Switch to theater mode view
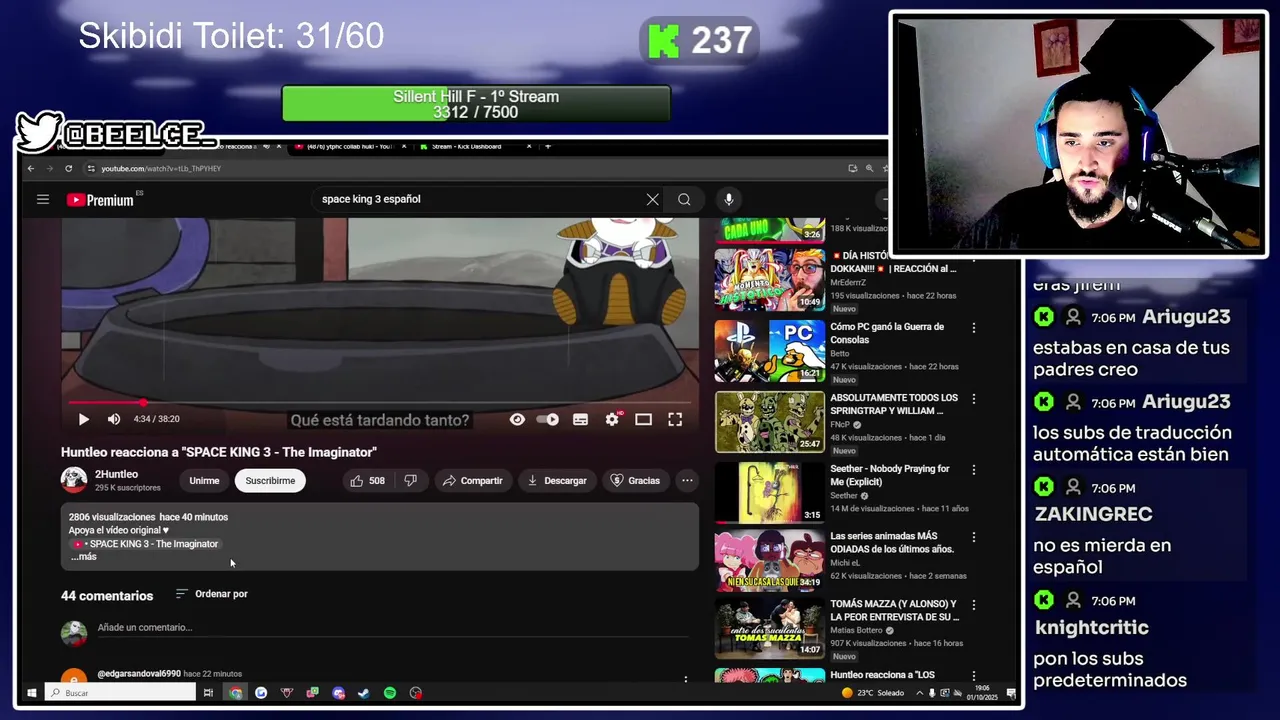Screen dimensions: 1280x720 (644, 420)
